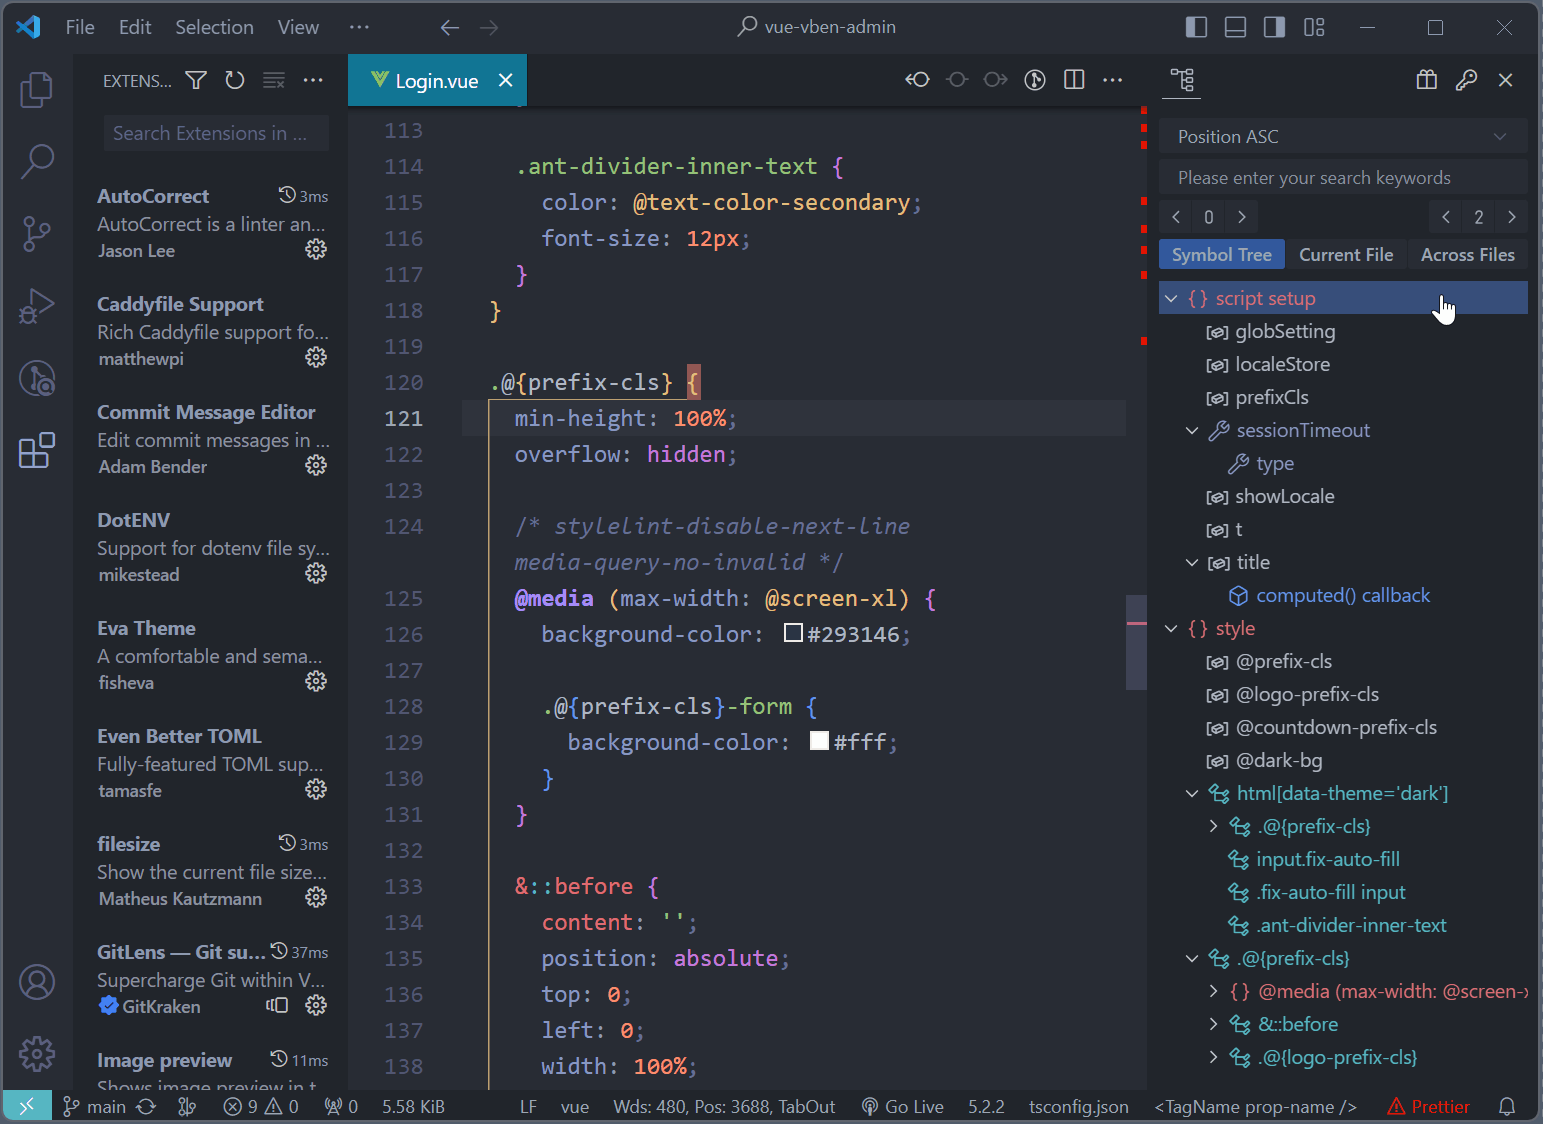This screenshot has height=1124, width=1543.
Task: Toggle bottom panel visibility
Action: pos(1235,27)
